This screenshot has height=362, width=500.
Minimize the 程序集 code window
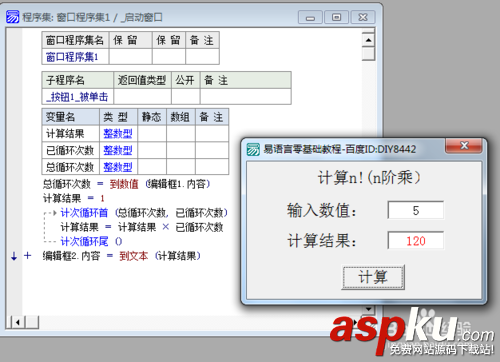(x=310, y=17)
